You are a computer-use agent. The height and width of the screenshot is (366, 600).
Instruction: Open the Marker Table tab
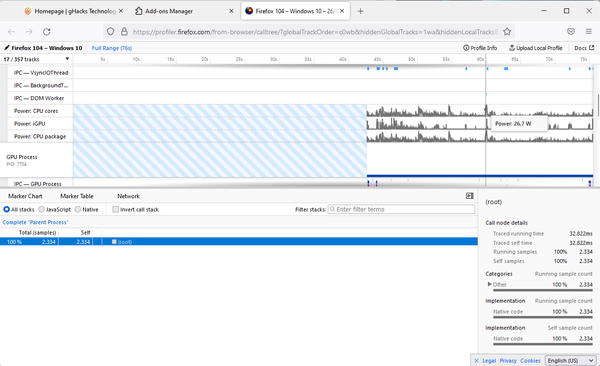point(77,196)
